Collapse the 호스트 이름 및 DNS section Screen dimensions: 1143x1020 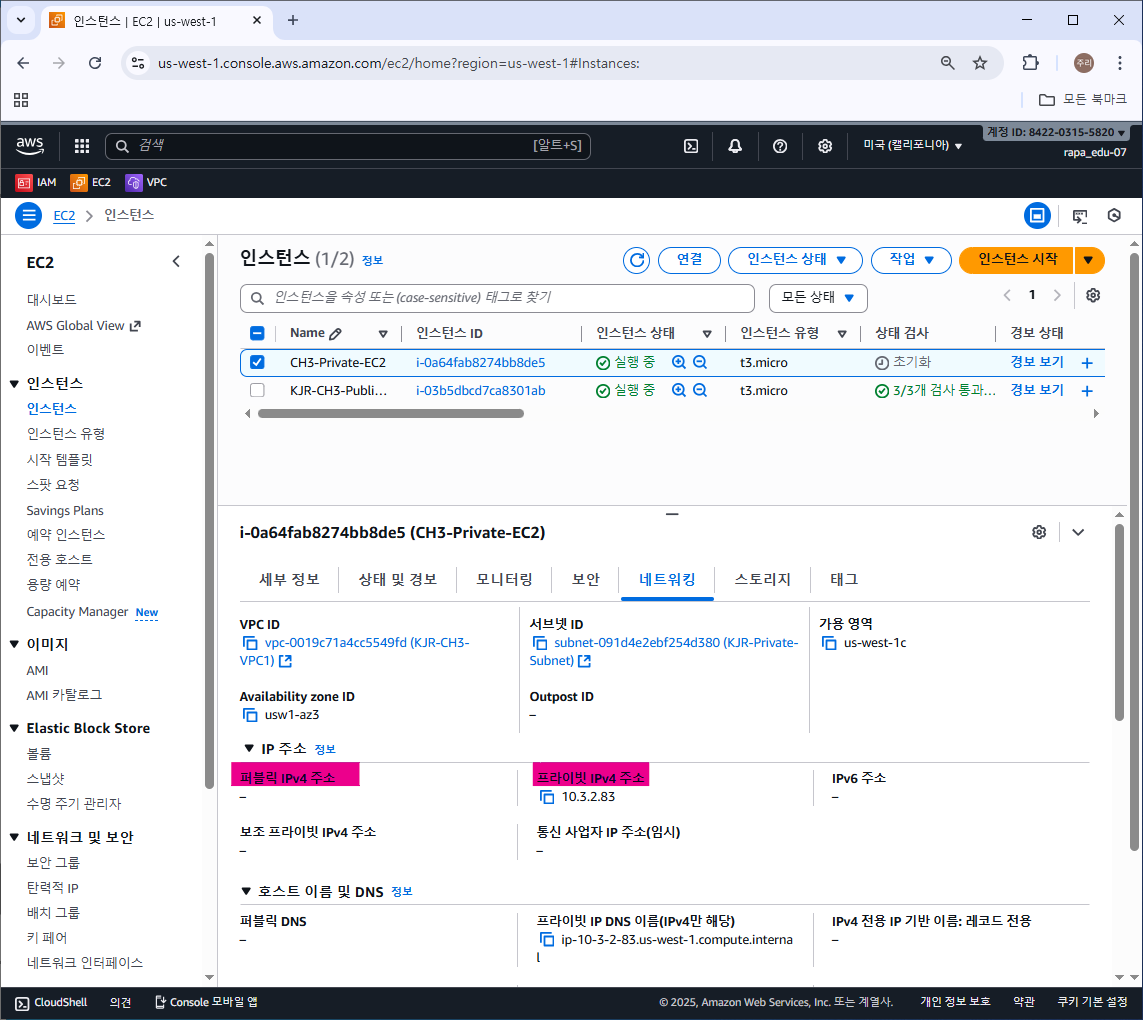[x=246, y=892]
